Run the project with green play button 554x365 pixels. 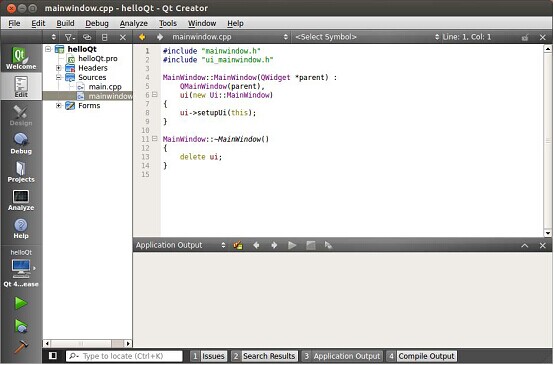(21, 303)
